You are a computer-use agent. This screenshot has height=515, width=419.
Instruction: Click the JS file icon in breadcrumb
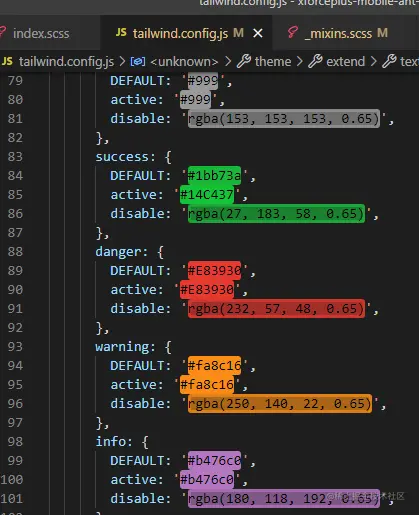(7, 61)
